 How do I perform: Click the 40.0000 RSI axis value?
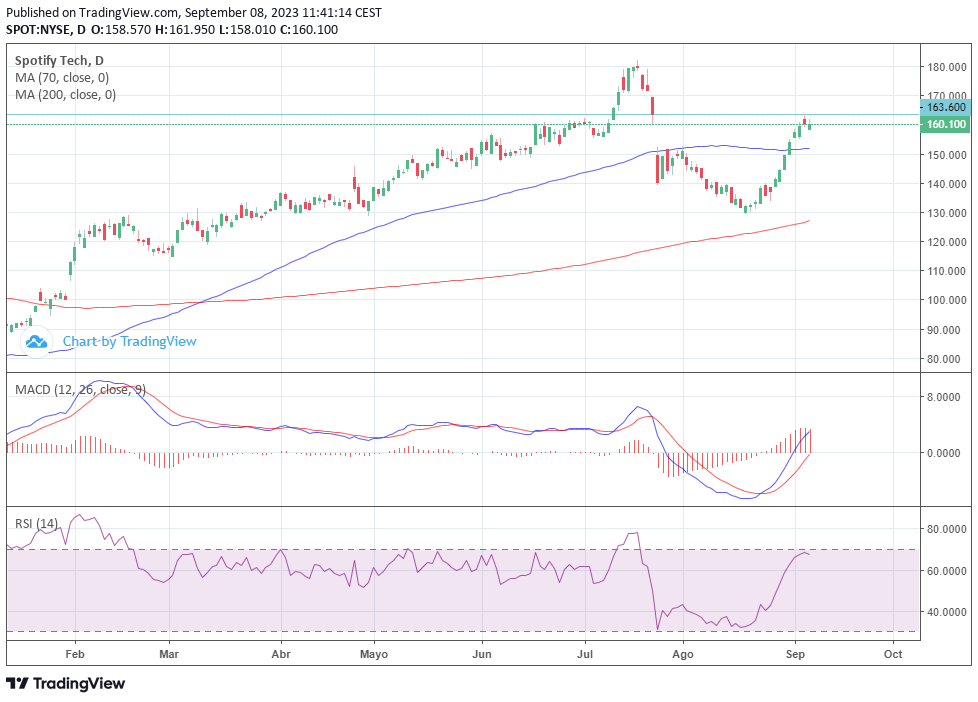pos(947,612)
